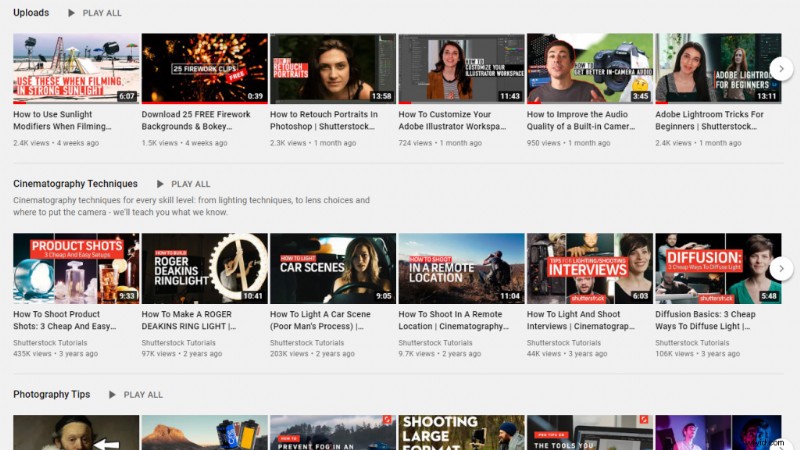Click '724 views • 1 month ago' text
This screenshot has width=800, height=450.
tap(440, 143)
